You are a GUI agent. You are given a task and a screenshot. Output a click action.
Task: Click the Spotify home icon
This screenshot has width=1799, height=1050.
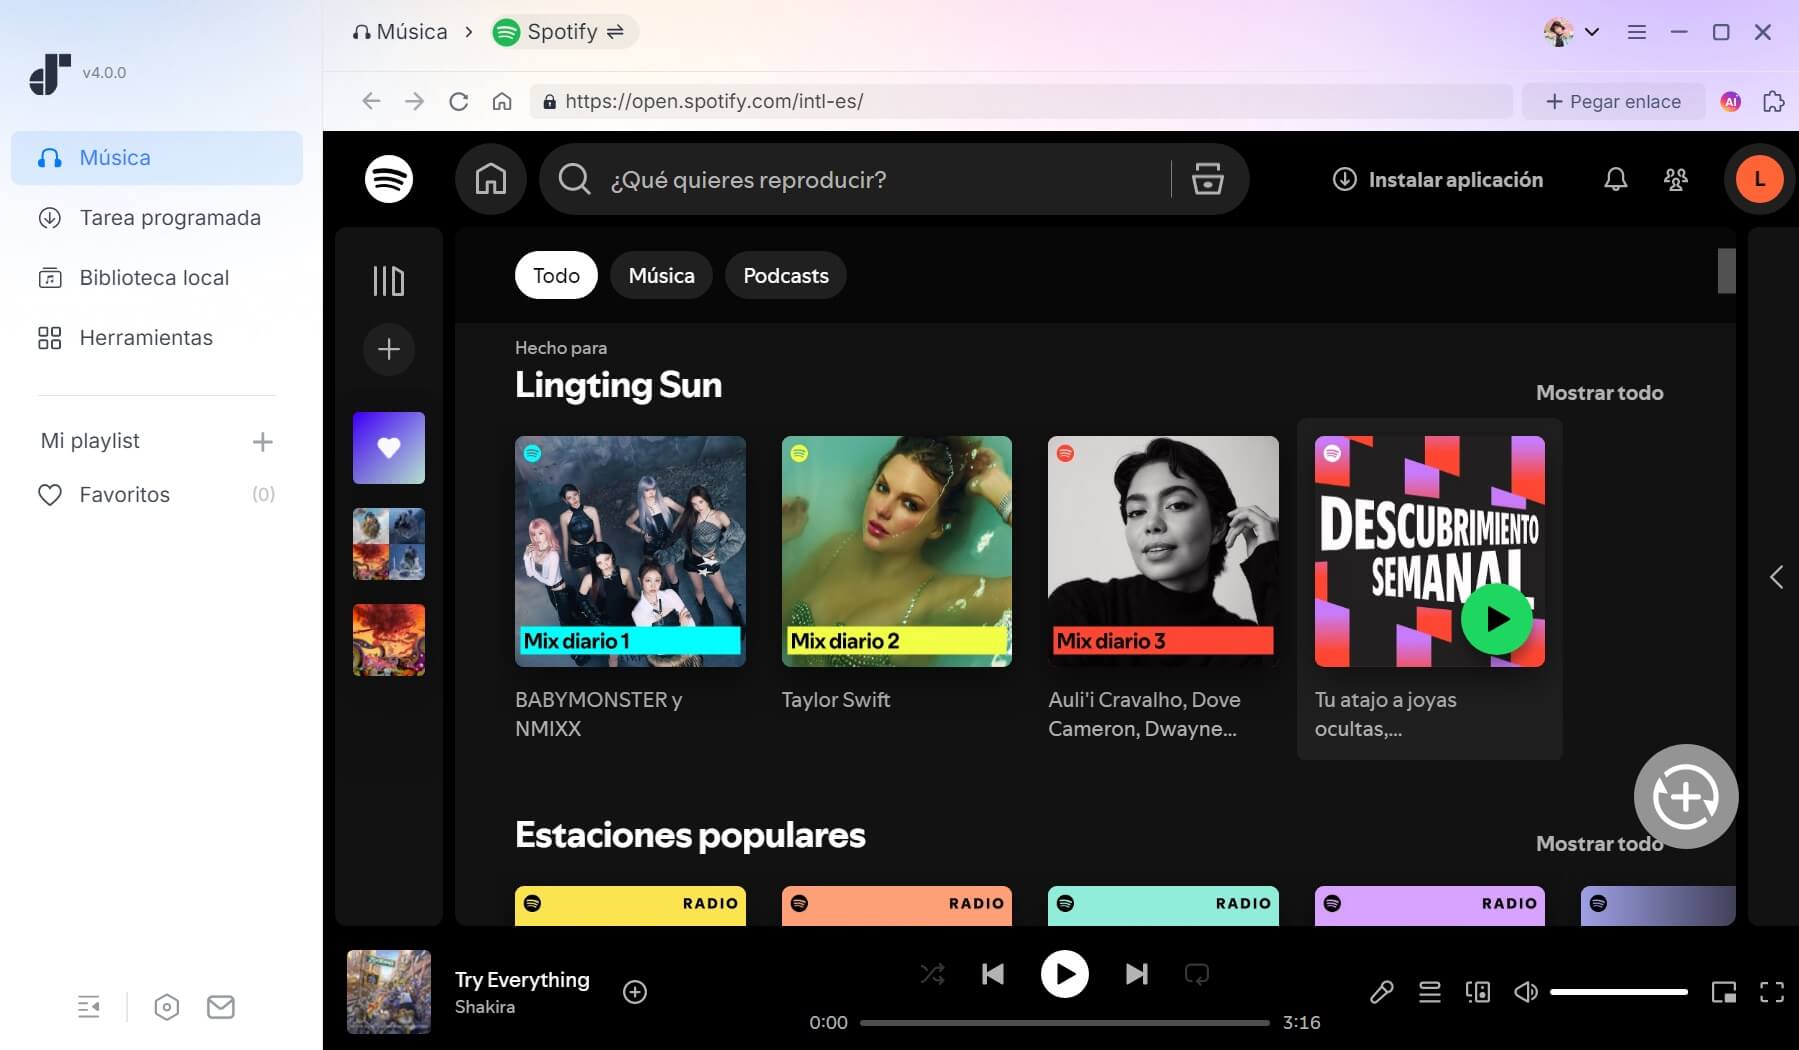pos(490,180)
